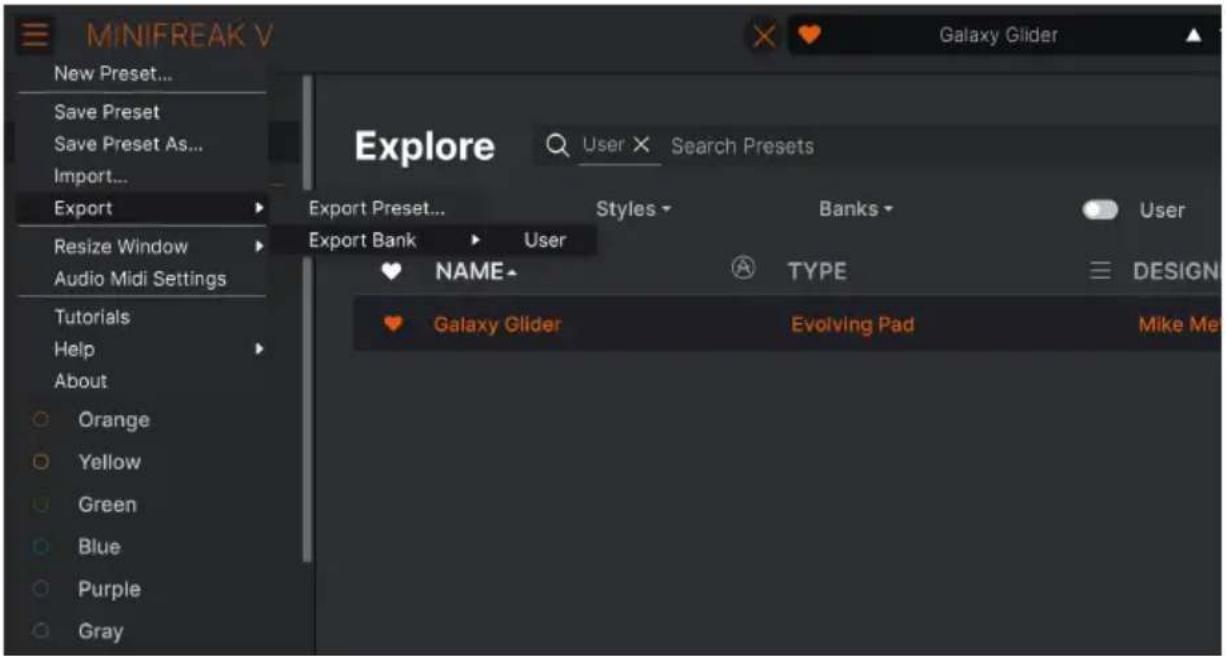Open Audio Midi Settings

(x=140, y=279)
